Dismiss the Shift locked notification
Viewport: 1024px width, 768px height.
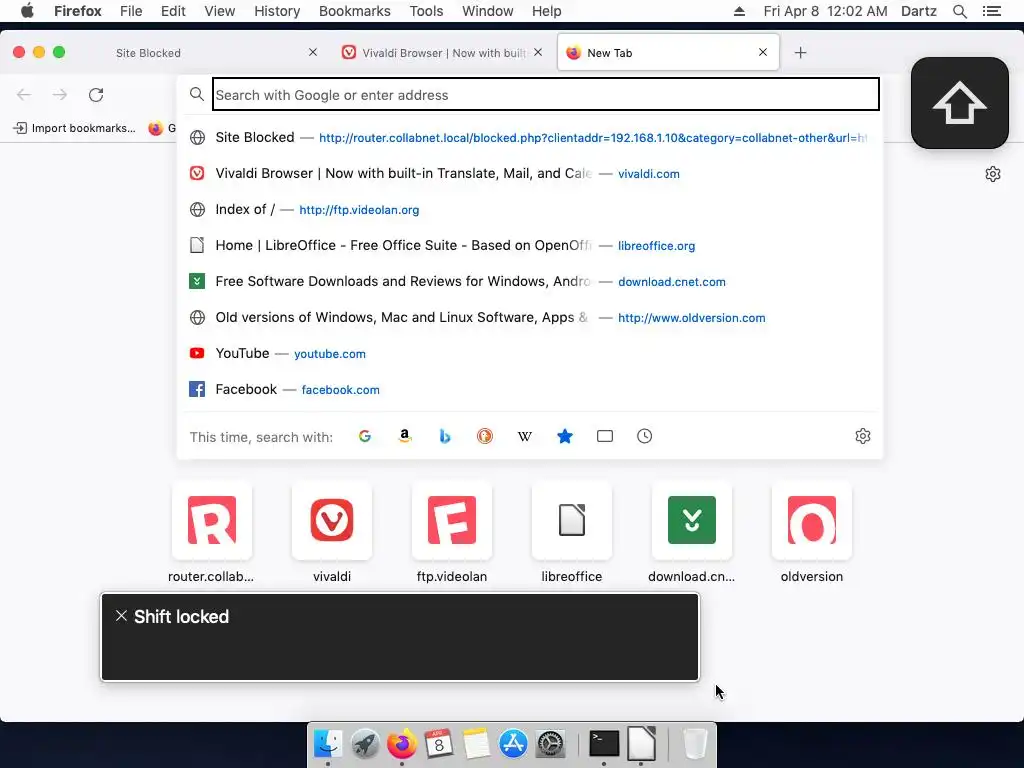(121, 616)
